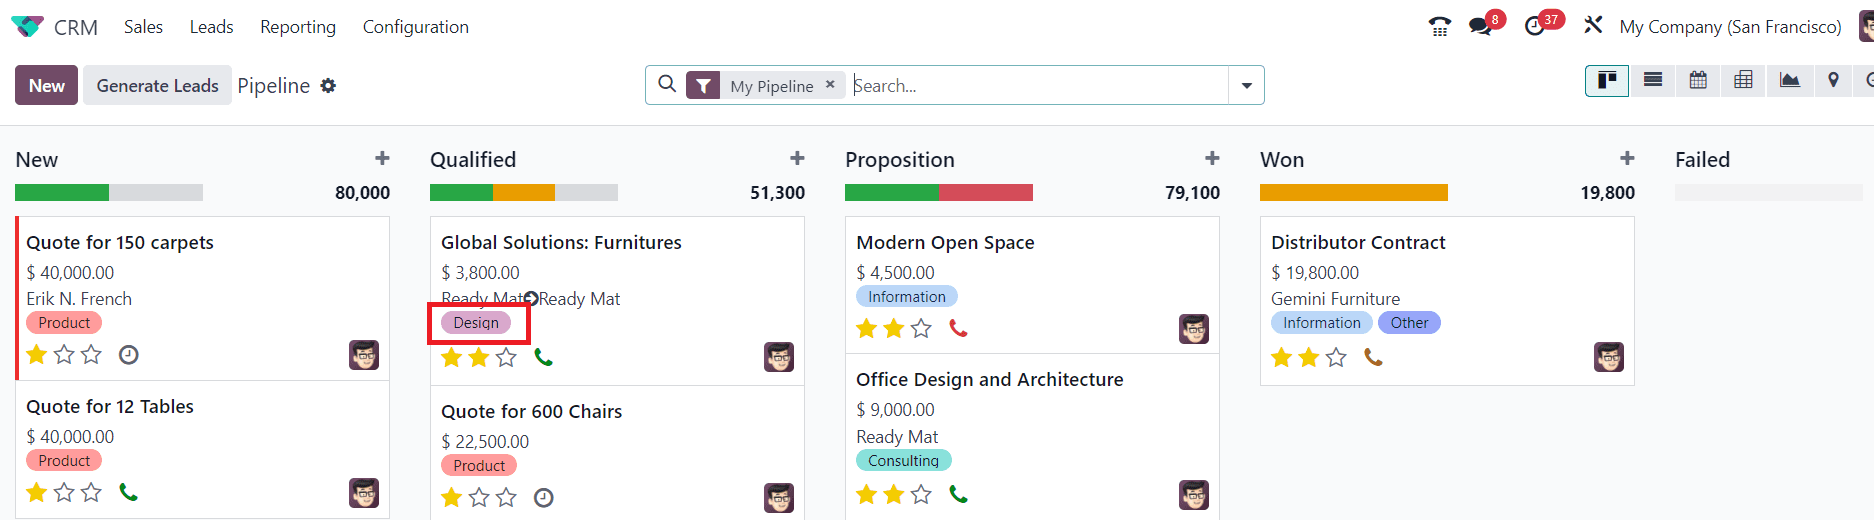Open the calendar view icon
The image size is (1874, 520).
pyautogui.click(x=1698, y=80)
